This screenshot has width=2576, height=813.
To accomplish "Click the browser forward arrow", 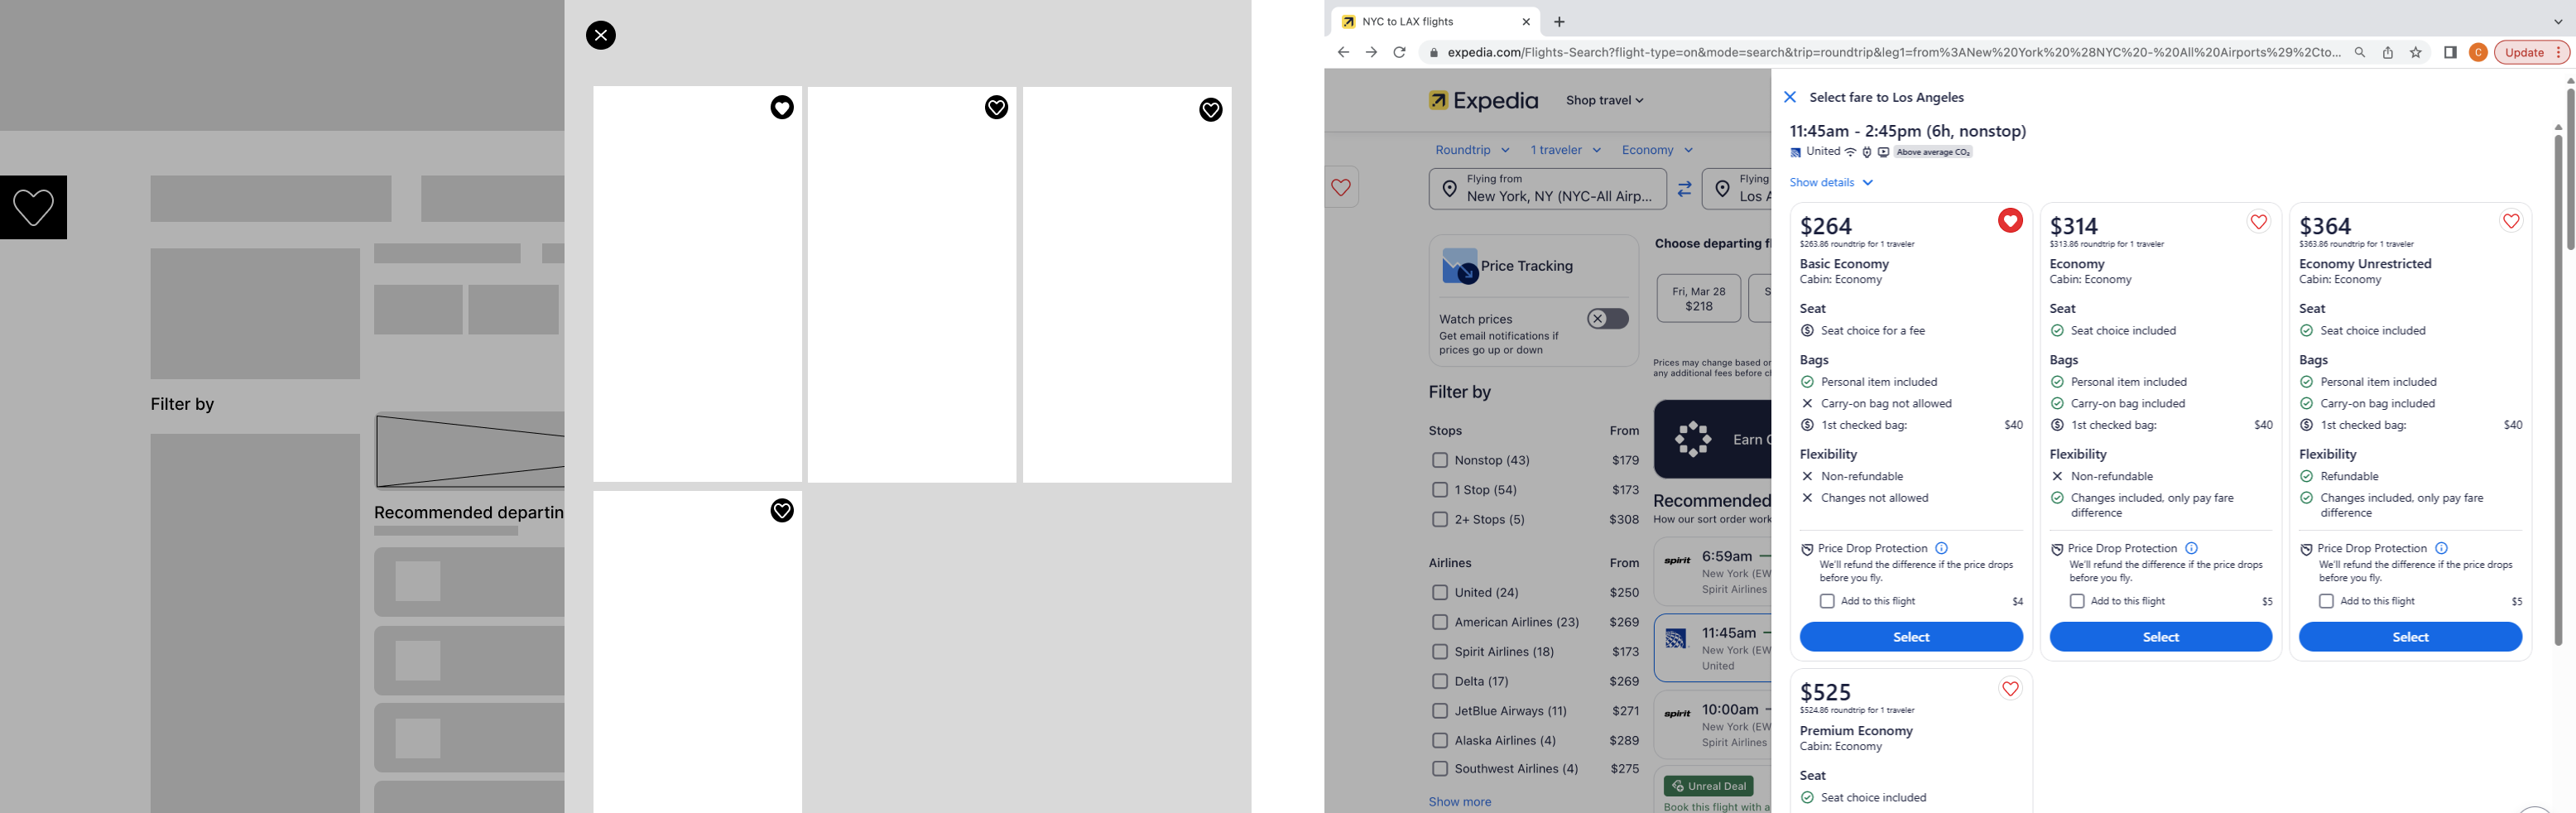I will pyautogui.click(x=1371, y=52).
